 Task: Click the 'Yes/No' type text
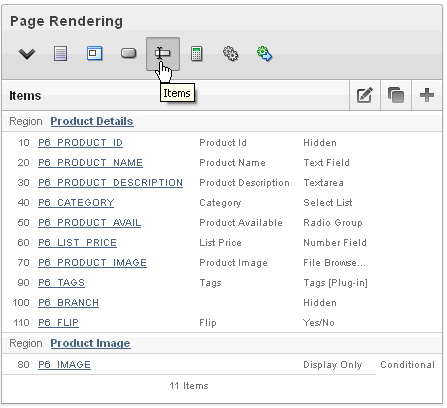coord(319,323)
